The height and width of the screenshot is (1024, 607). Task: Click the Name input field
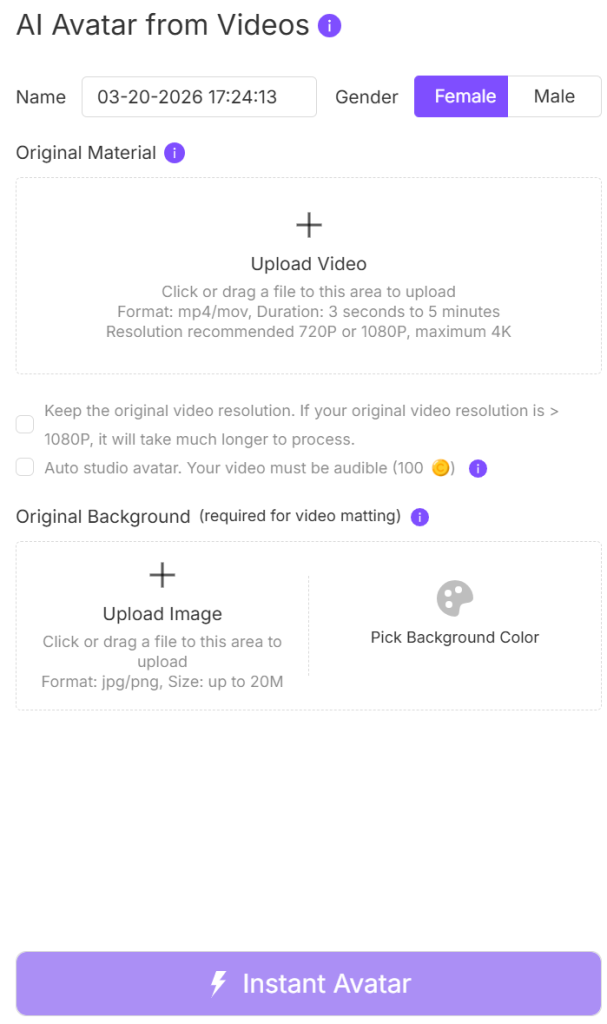[199, 97]
